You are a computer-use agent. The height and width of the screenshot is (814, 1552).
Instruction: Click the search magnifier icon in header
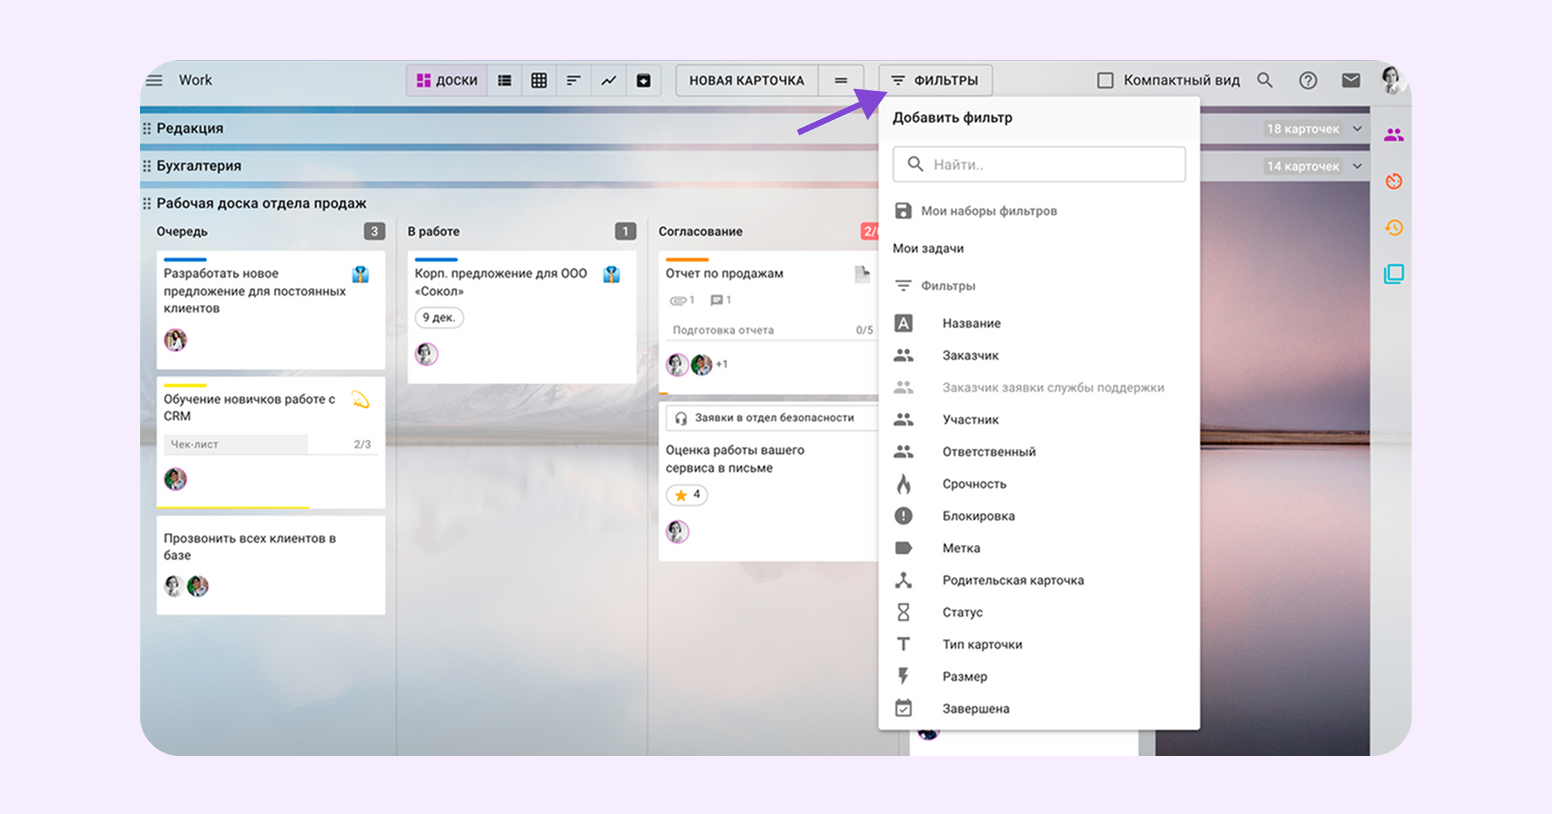coord(1265,80)
